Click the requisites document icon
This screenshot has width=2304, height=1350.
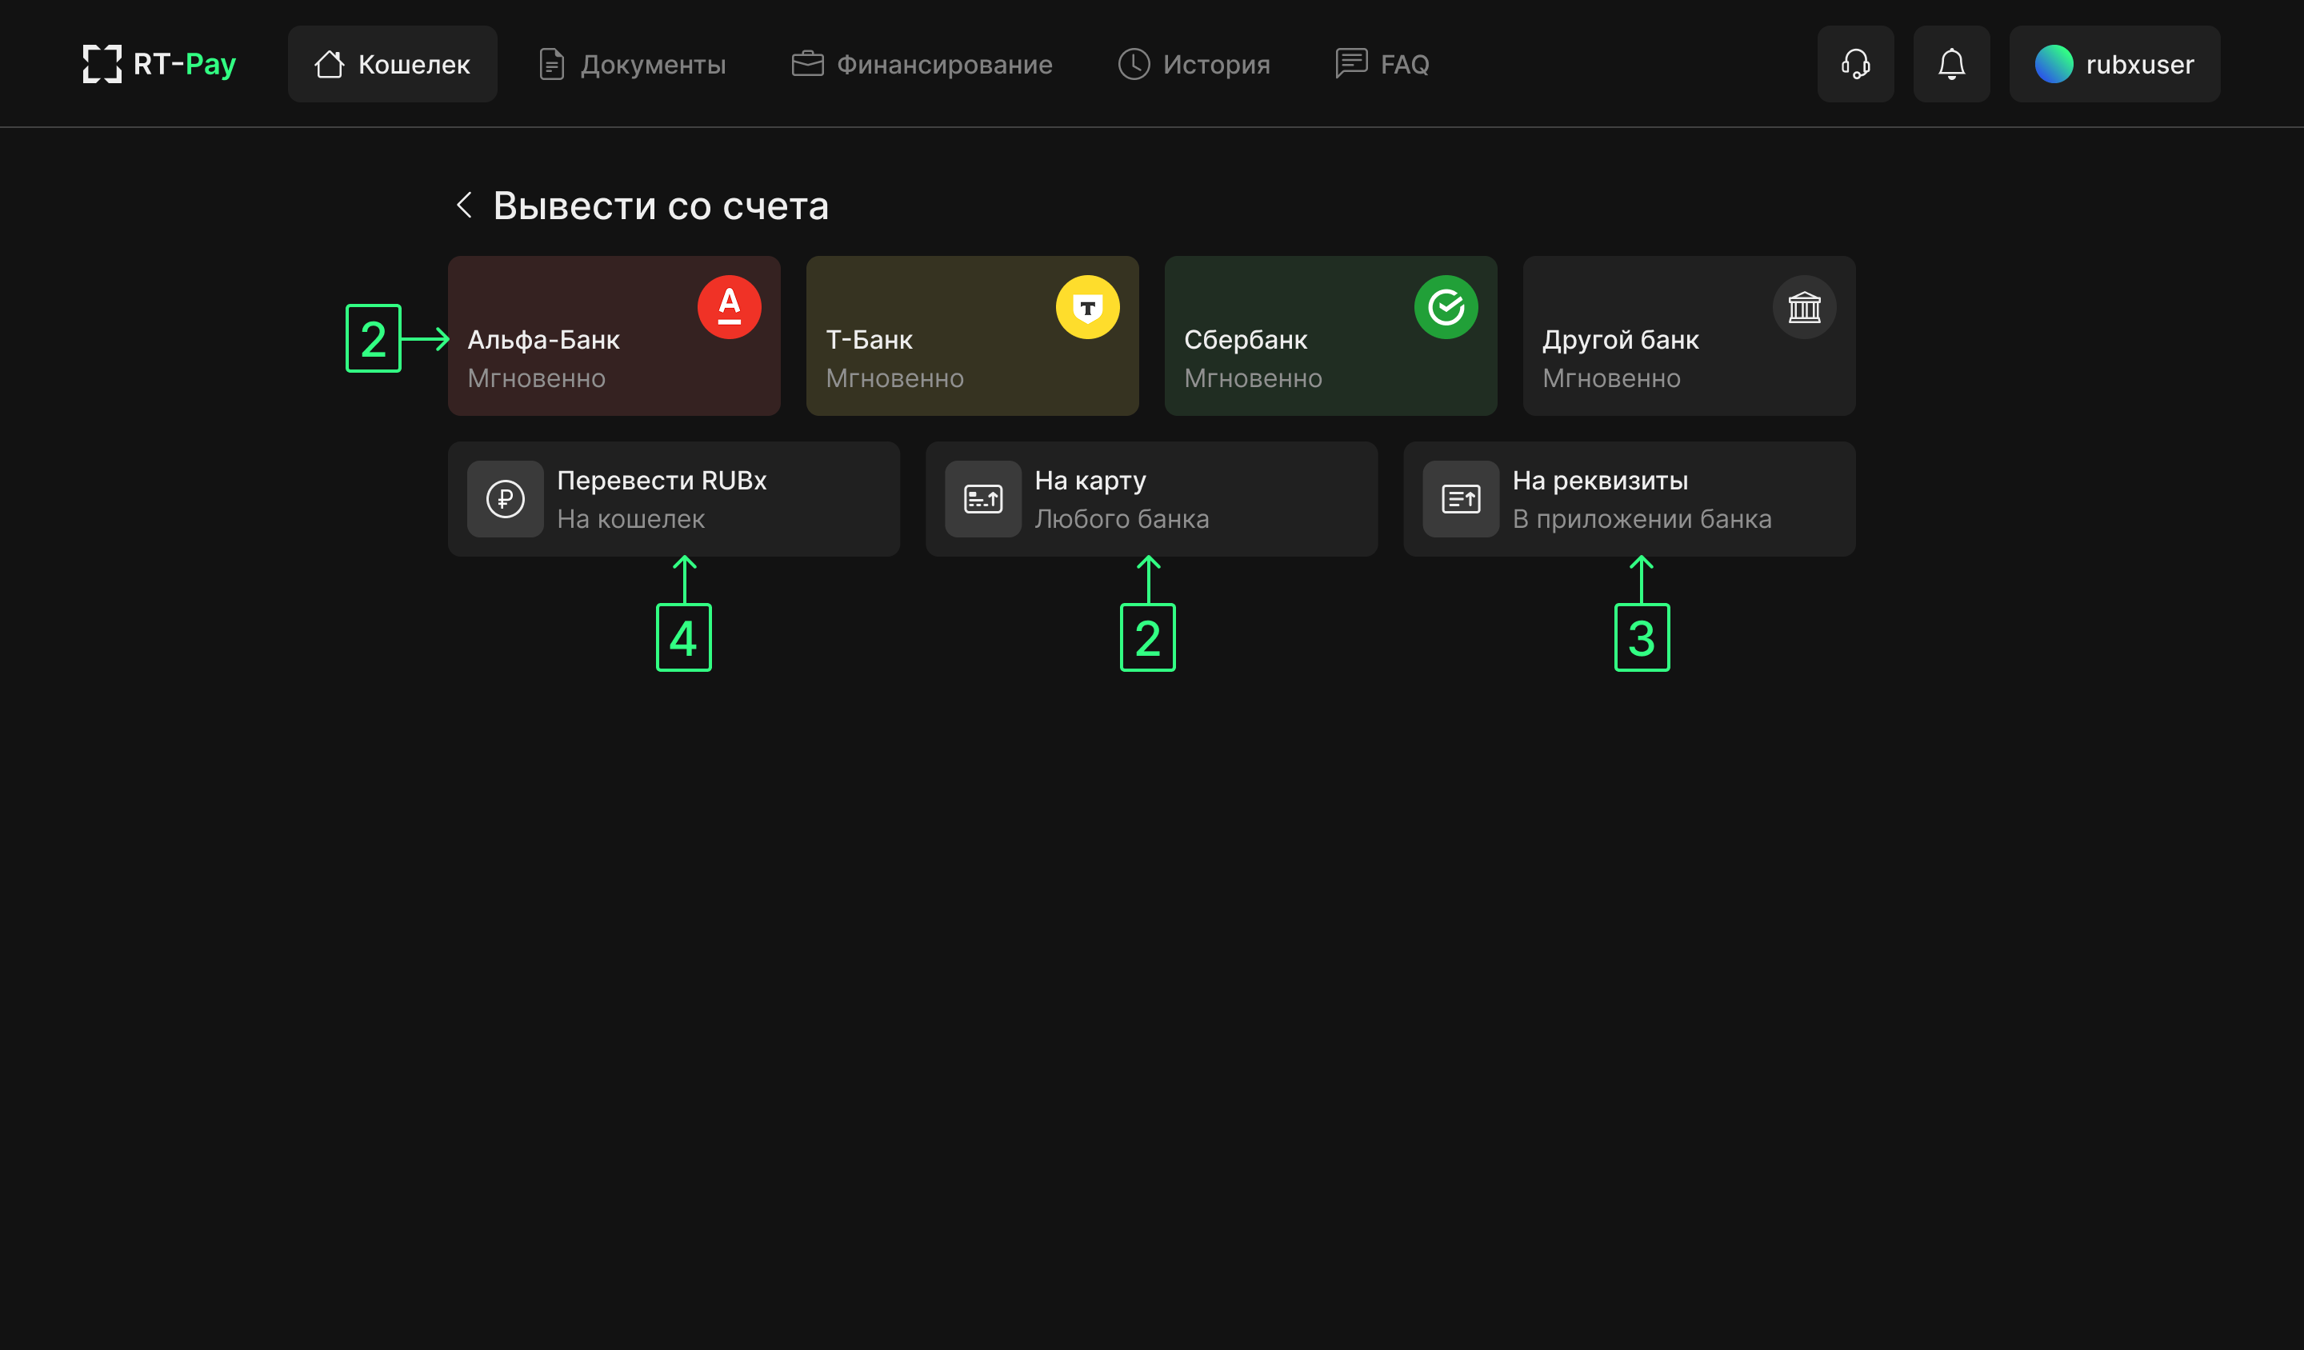tap(1461, 499)
